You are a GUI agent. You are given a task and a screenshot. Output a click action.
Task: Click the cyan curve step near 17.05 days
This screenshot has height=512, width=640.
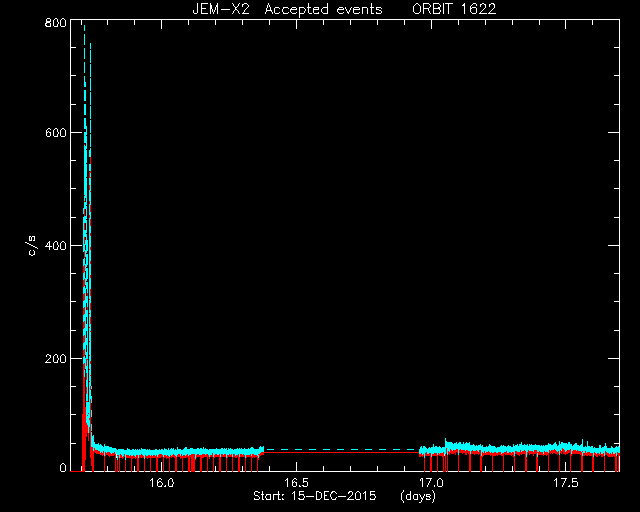coord(446,443)
